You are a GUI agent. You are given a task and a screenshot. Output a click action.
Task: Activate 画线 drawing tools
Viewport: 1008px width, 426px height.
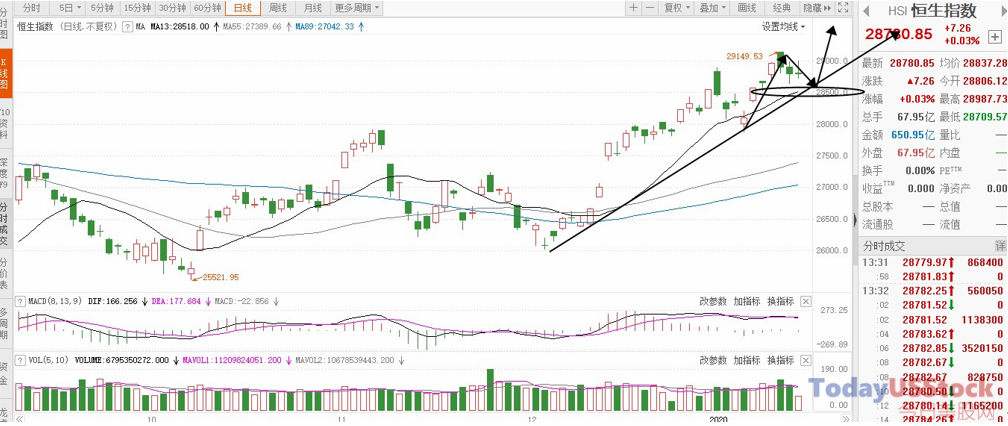point(747,8)
